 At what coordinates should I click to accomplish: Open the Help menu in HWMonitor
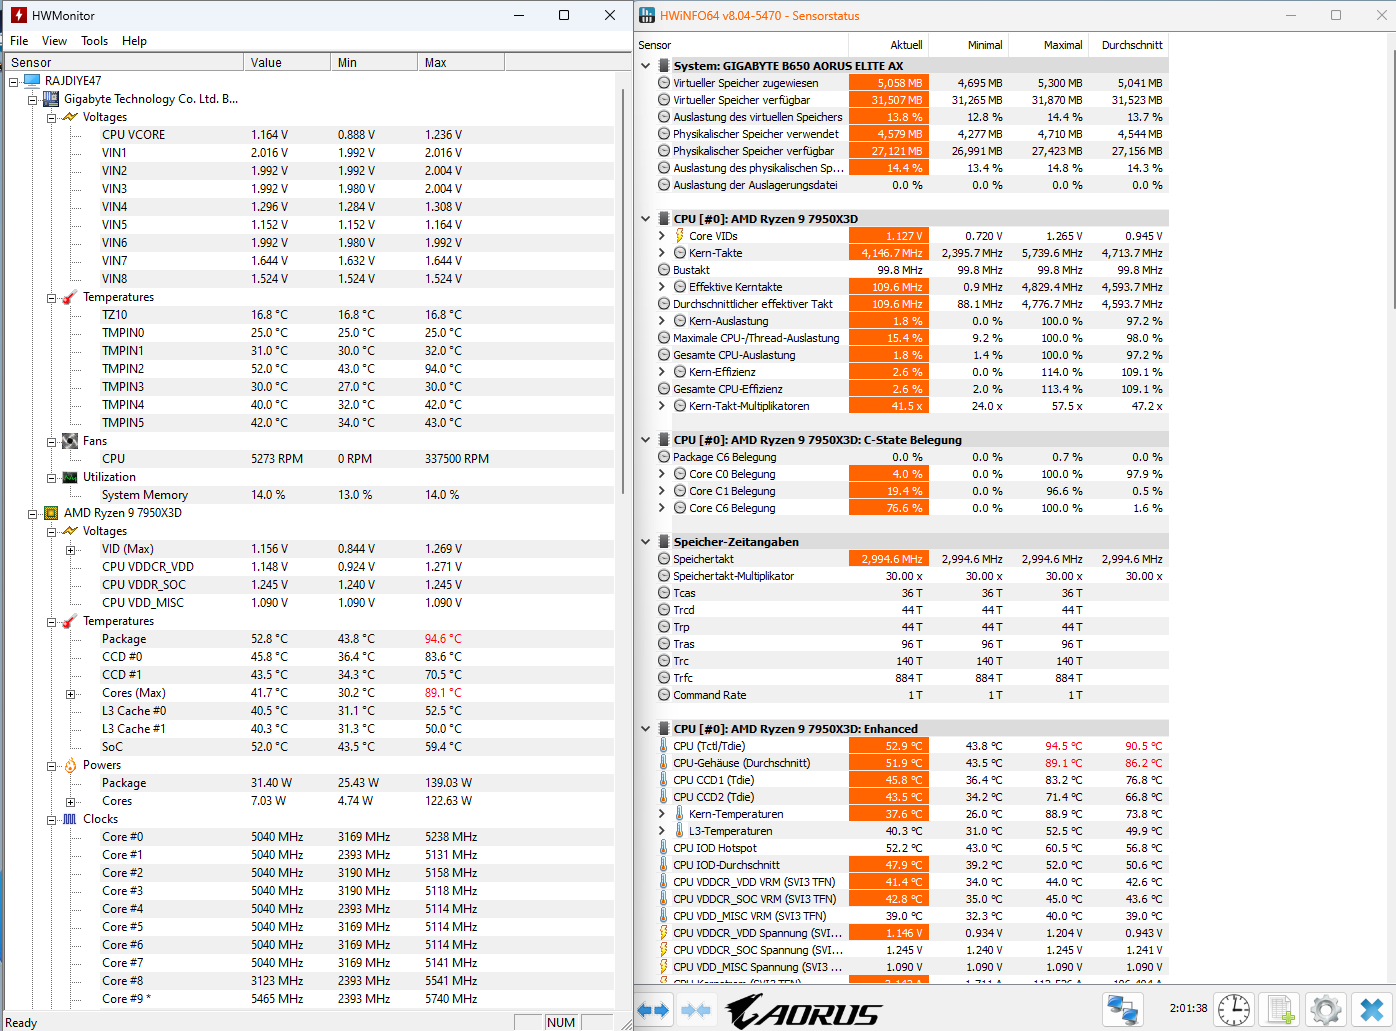click(x=134, y=41)
